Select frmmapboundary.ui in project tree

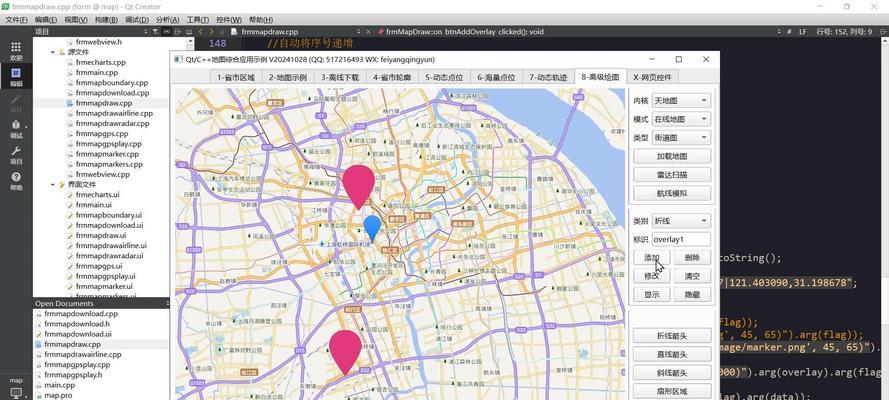108,215
